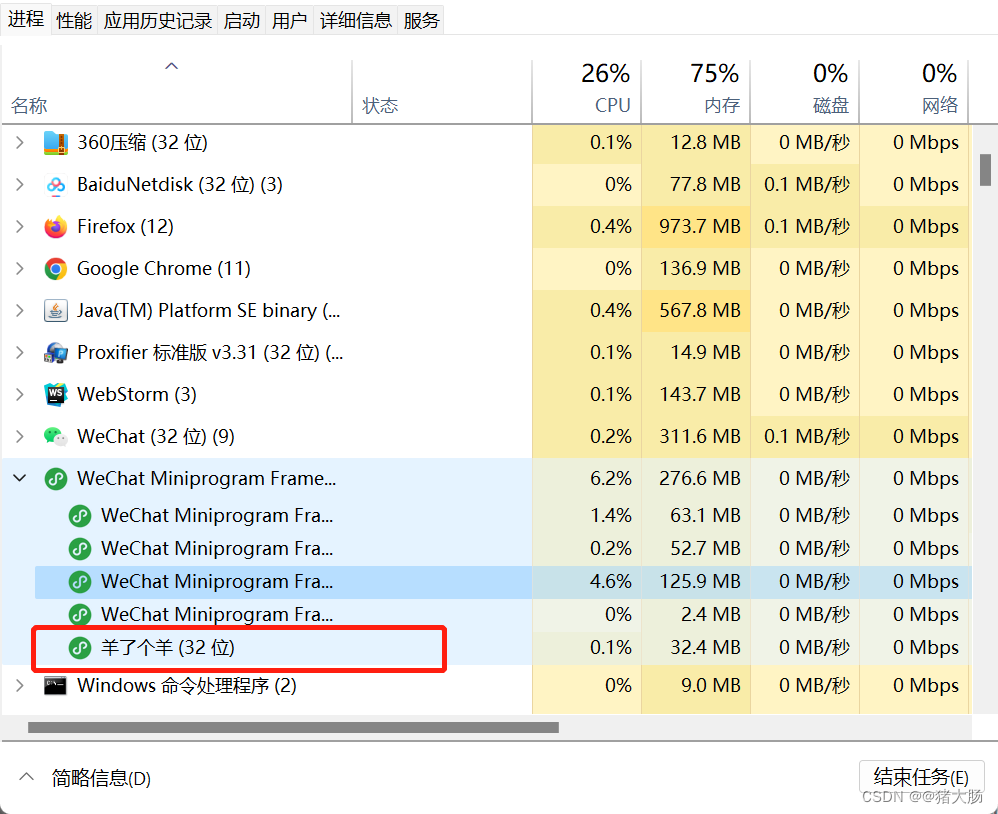Click the Firefox browser icon
The image size is (998, 814).
click(55, 227)
